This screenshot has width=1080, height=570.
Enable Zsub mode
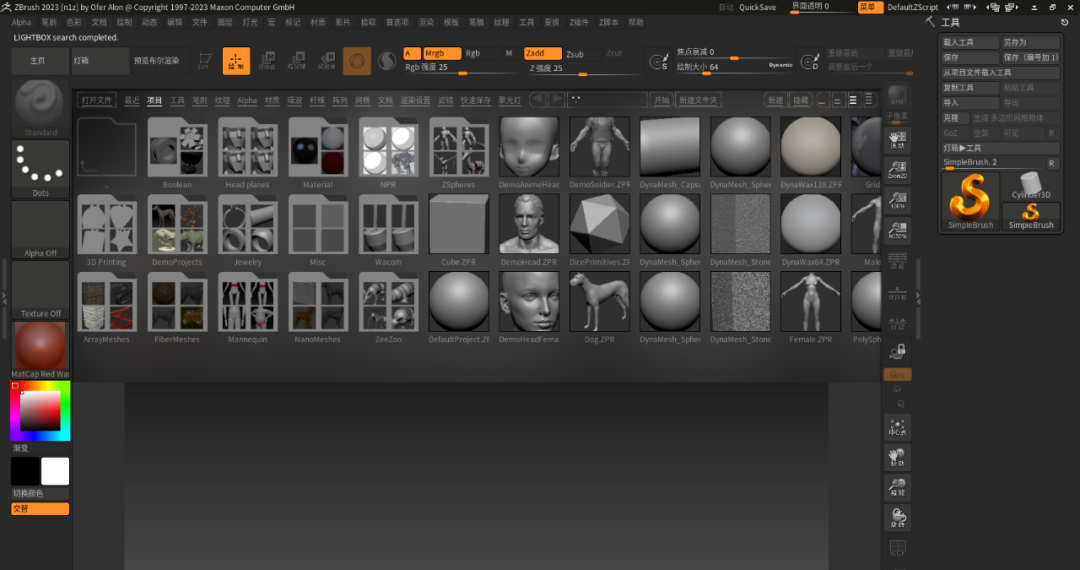[575, 54]
